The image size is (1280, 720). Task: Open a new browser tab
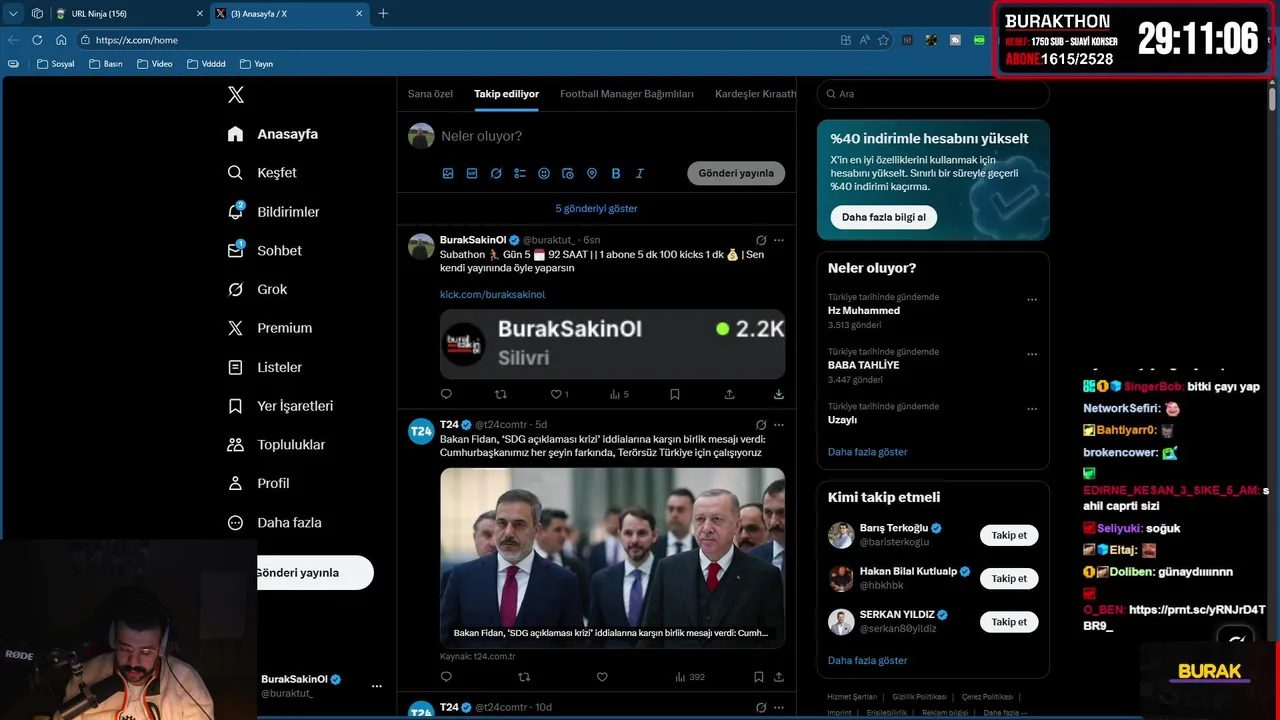pos(383,13)
